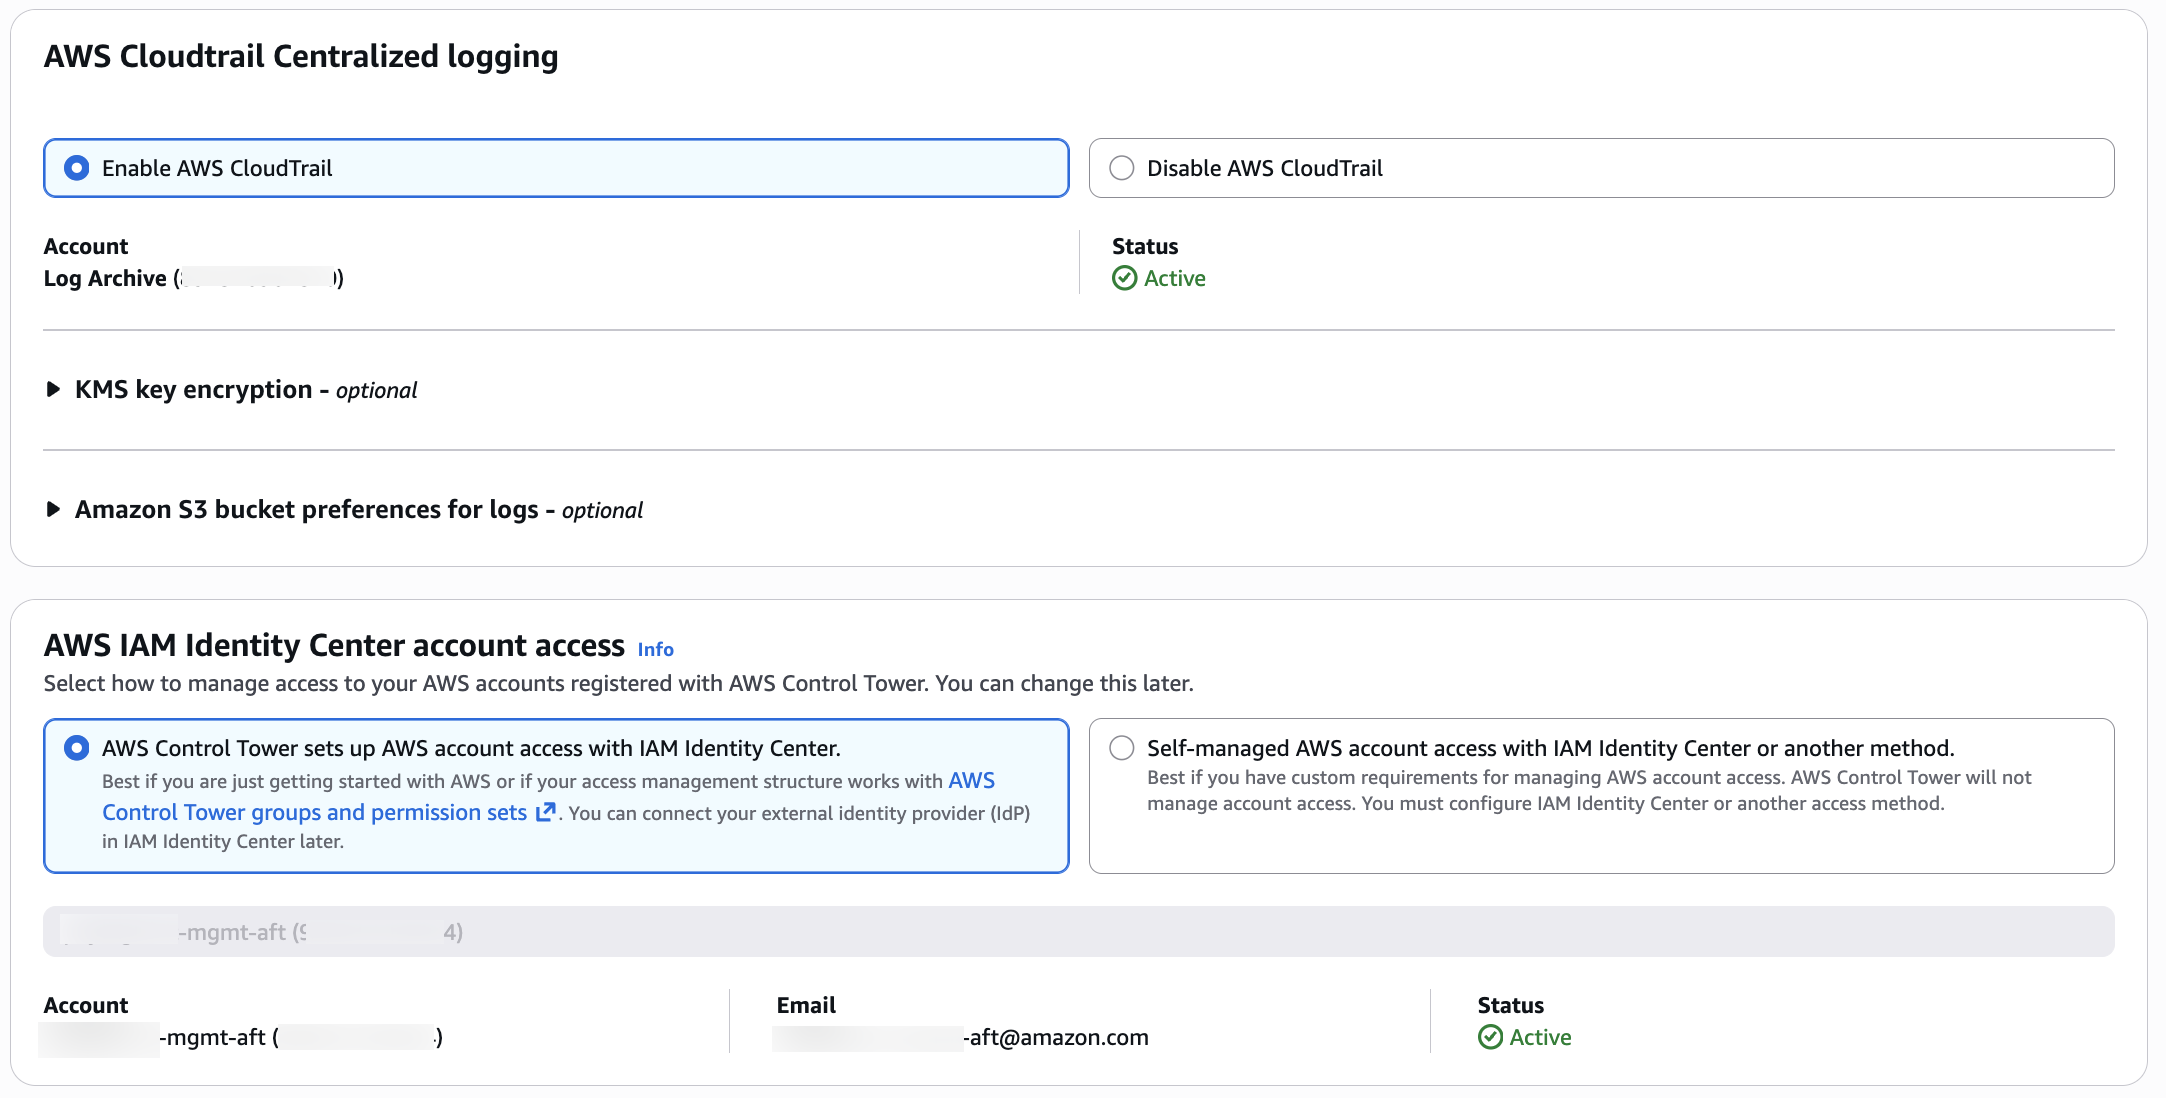This screenshot has height=1098, width=2166.
Task: Click the -mgmt-aft account value under Account
Action: tap(243, 1037)
